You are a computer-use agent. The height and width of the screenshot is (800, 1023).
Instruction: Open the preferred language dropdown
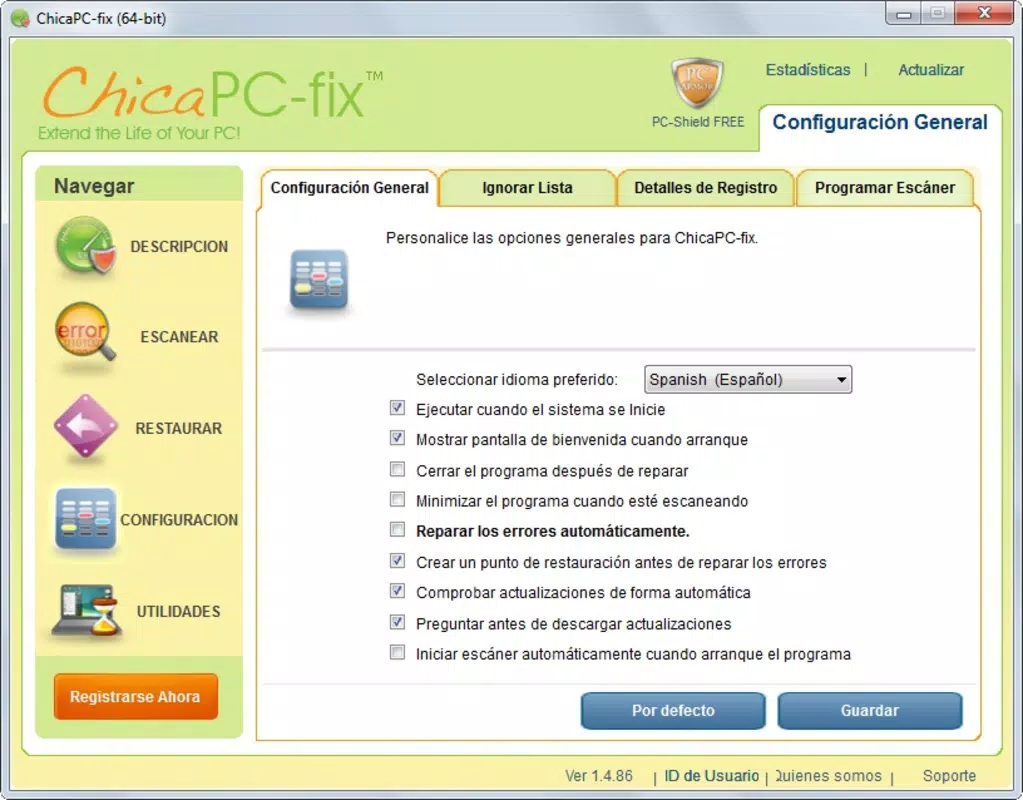(x=748, y=379)
